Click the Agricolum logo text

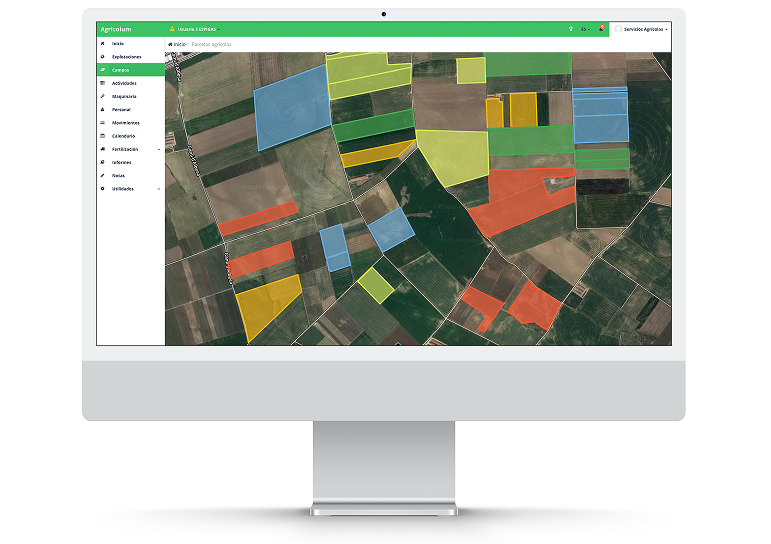(116, 29)
